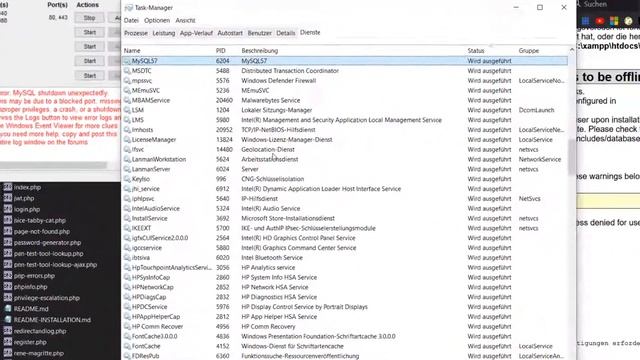Click the icon beside LanmanWorkstation

[x=127, y=159]
